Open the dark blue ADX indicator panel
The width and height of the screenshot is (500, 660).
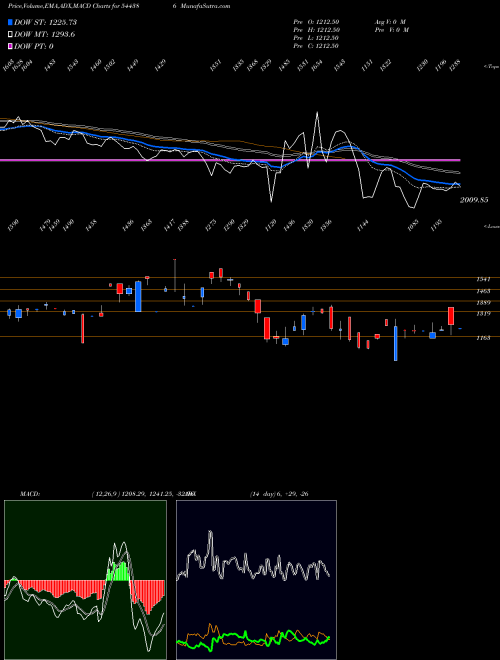tap(256, 580)
